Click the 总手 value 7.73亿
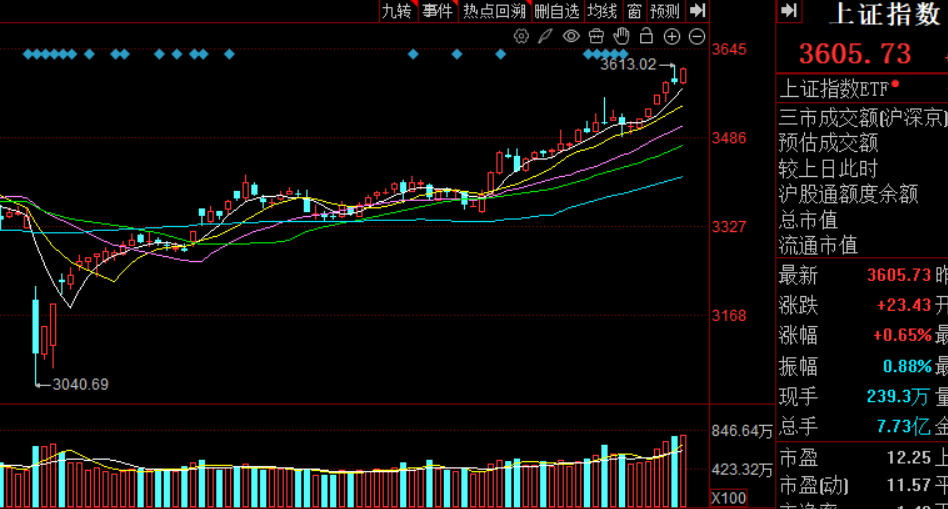This screenshot has width=948, height=509. point(903,427)
